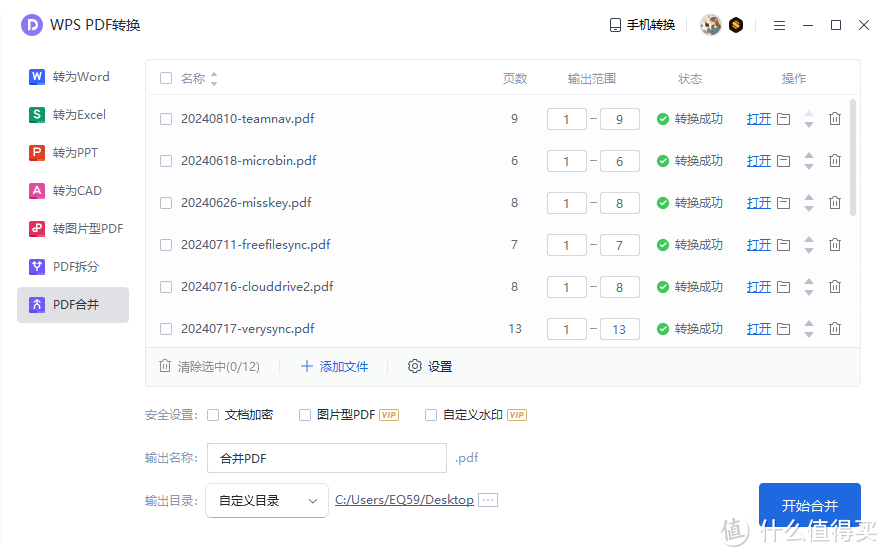887x557 pixels.
Task: Click 清除选中(0/12) button text
Action: [x=219, y=366]
